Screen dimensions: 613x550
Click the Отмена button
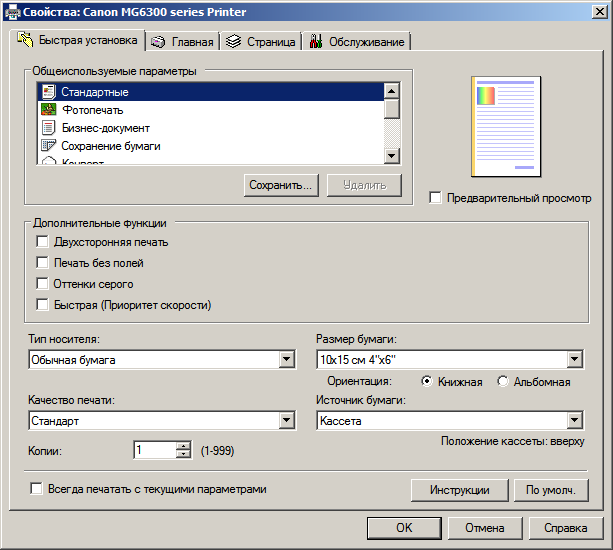point(485,528)
